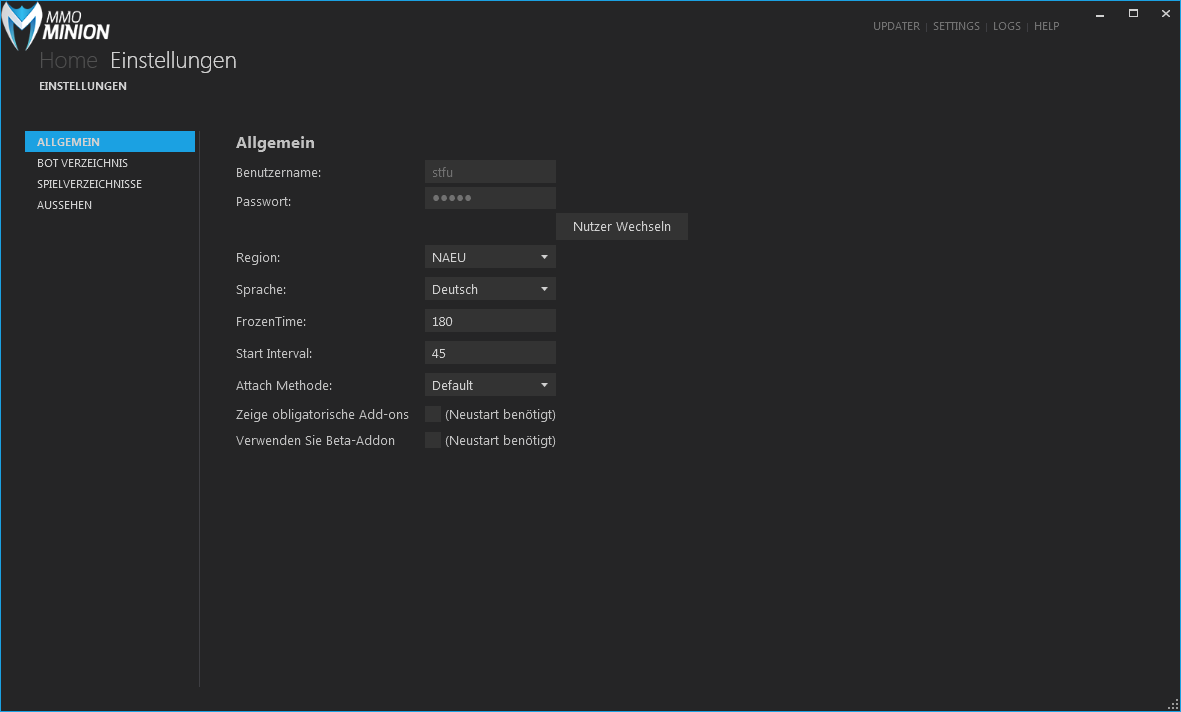Open the Sprache dropdown set to Deutsch

(x=490, y=289)
